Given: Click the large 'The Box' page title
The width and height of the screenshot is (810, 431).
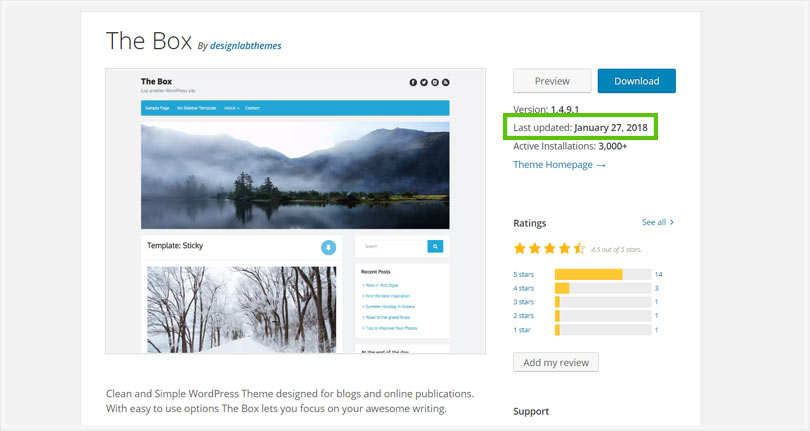Looking at the screenshot, I should point(149,41).
